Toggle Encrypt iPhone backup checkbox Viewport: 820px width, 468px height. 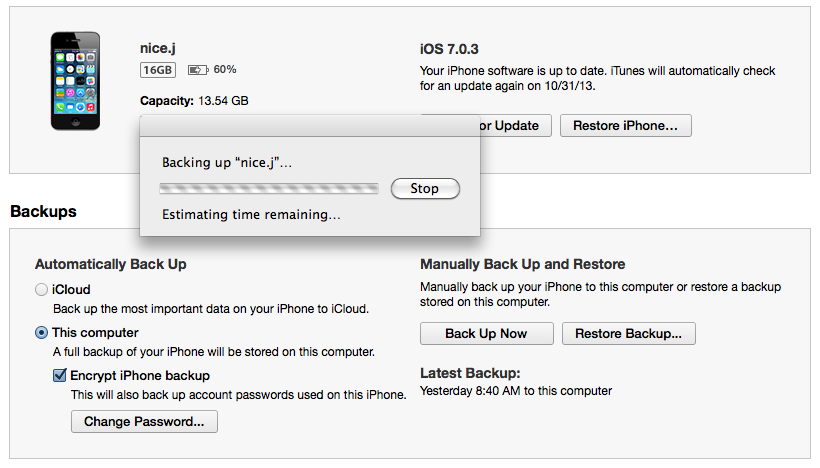coord(59,376)
